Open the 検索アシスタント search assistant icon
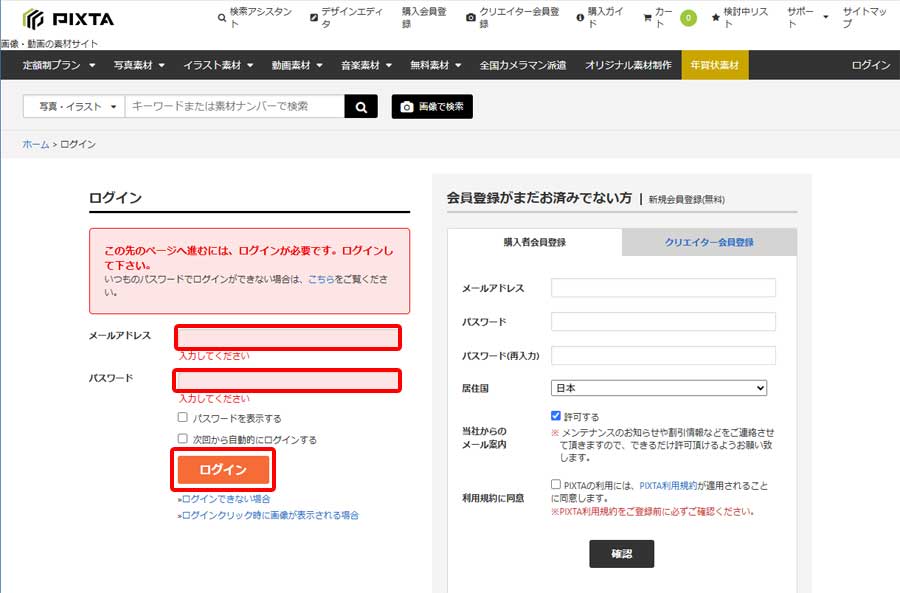 click(x=222, y=17)
